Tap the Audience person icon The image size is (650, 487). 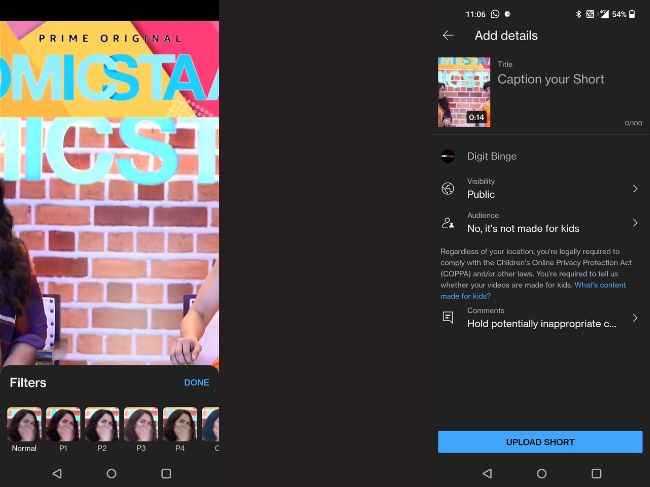(448, 223)
